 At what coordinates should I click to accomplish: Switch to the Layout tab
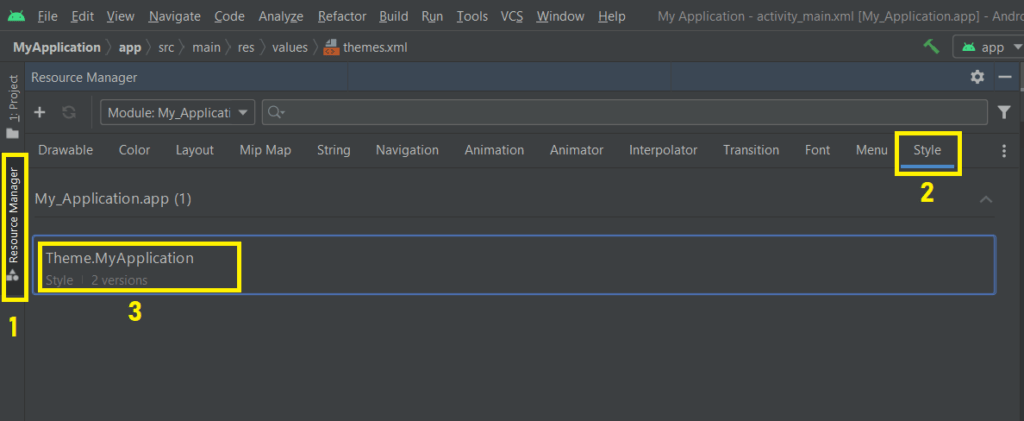tap(195, 150)
